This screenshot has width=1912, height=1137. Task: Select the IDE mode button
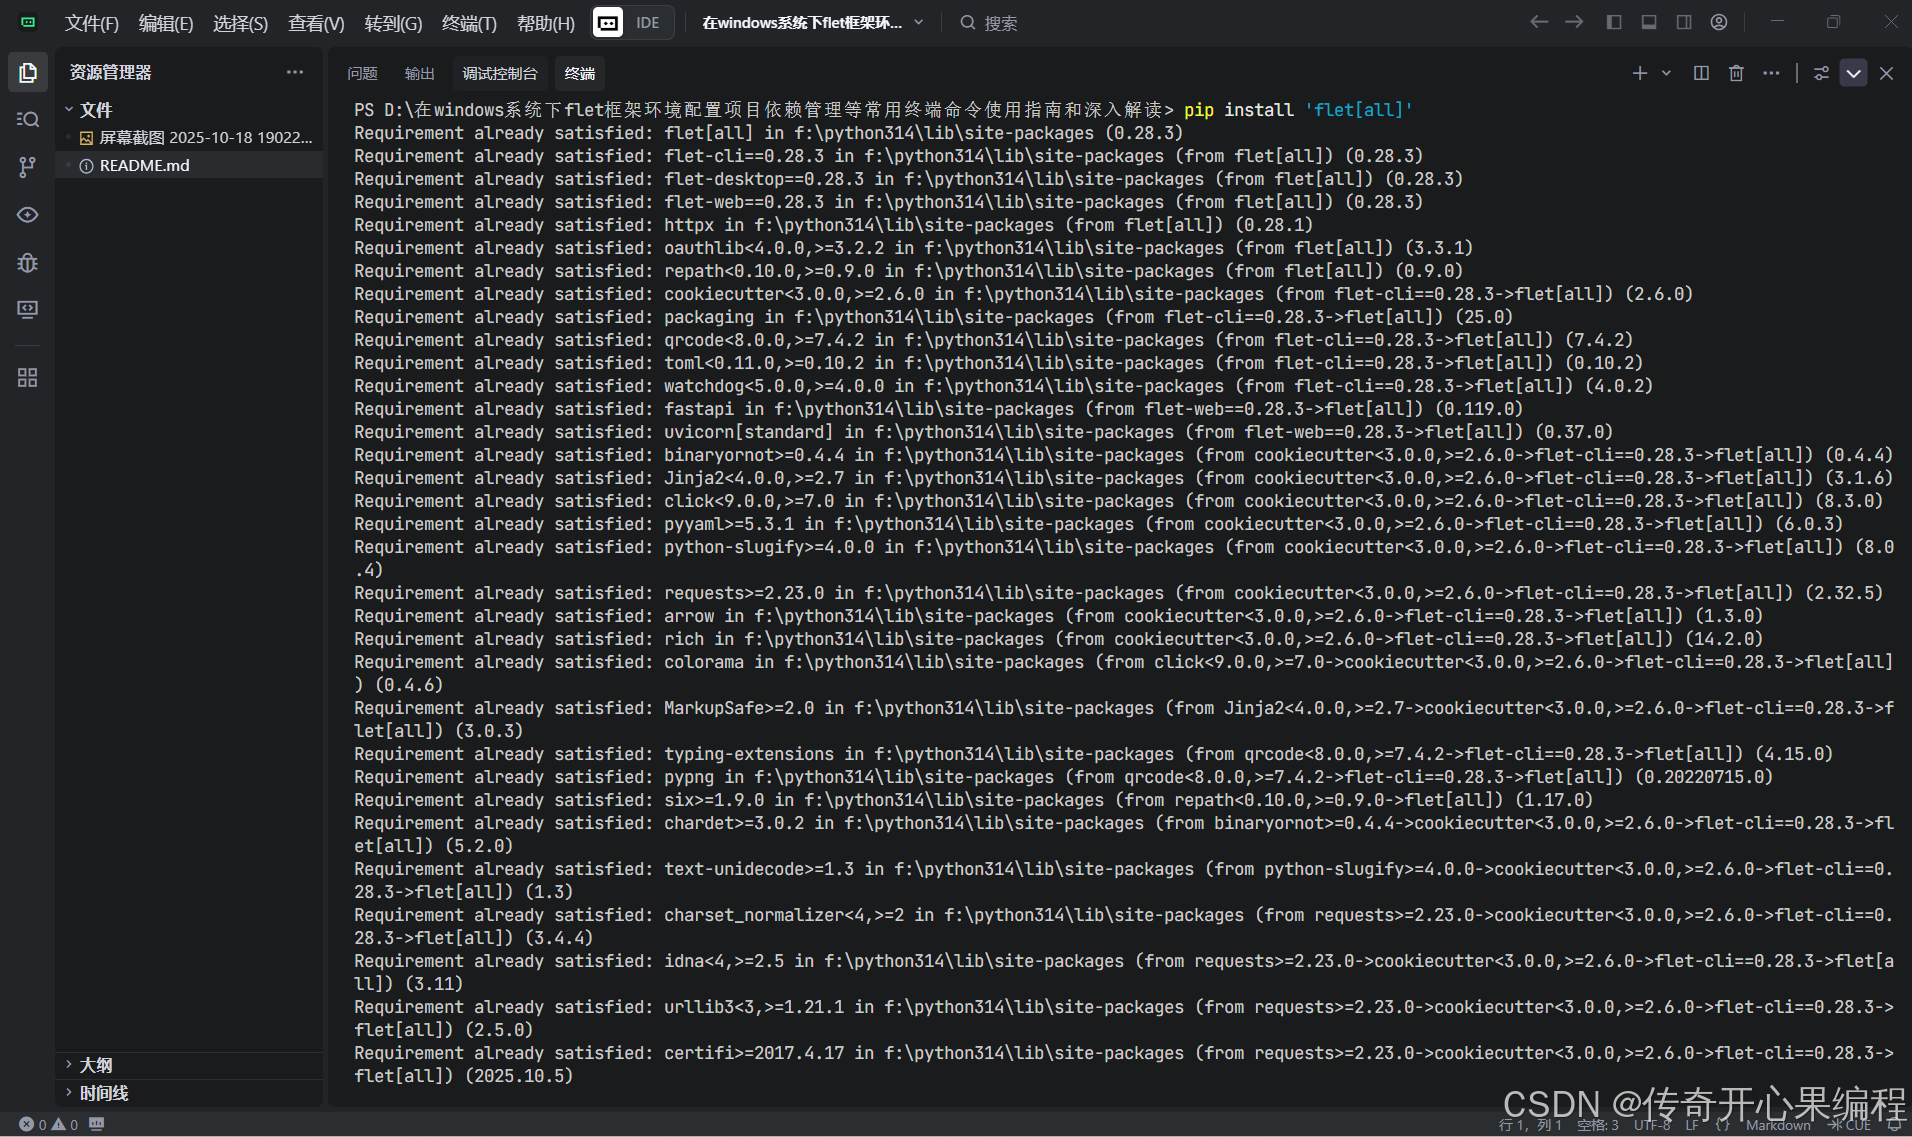[x=648, y=22]
